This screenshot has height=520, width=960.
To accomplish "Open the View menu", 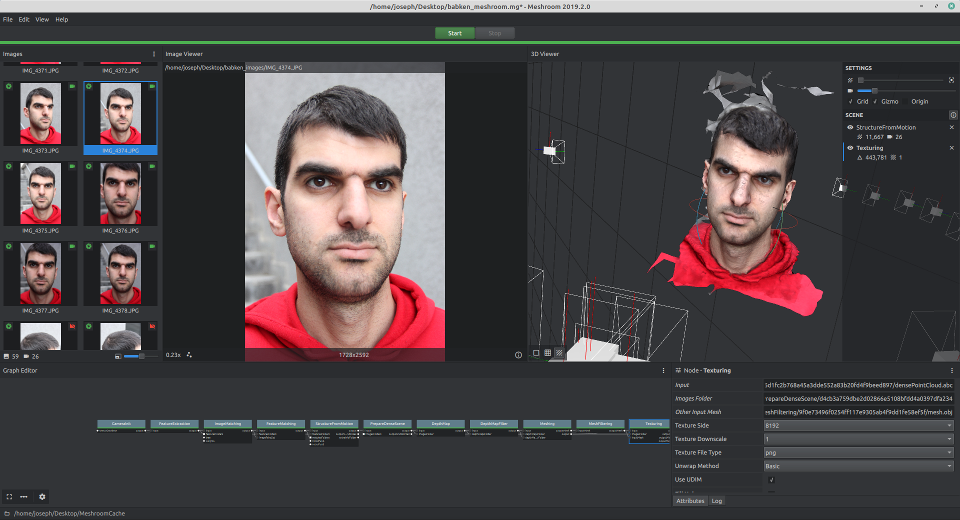I will [x=42, y=20].
